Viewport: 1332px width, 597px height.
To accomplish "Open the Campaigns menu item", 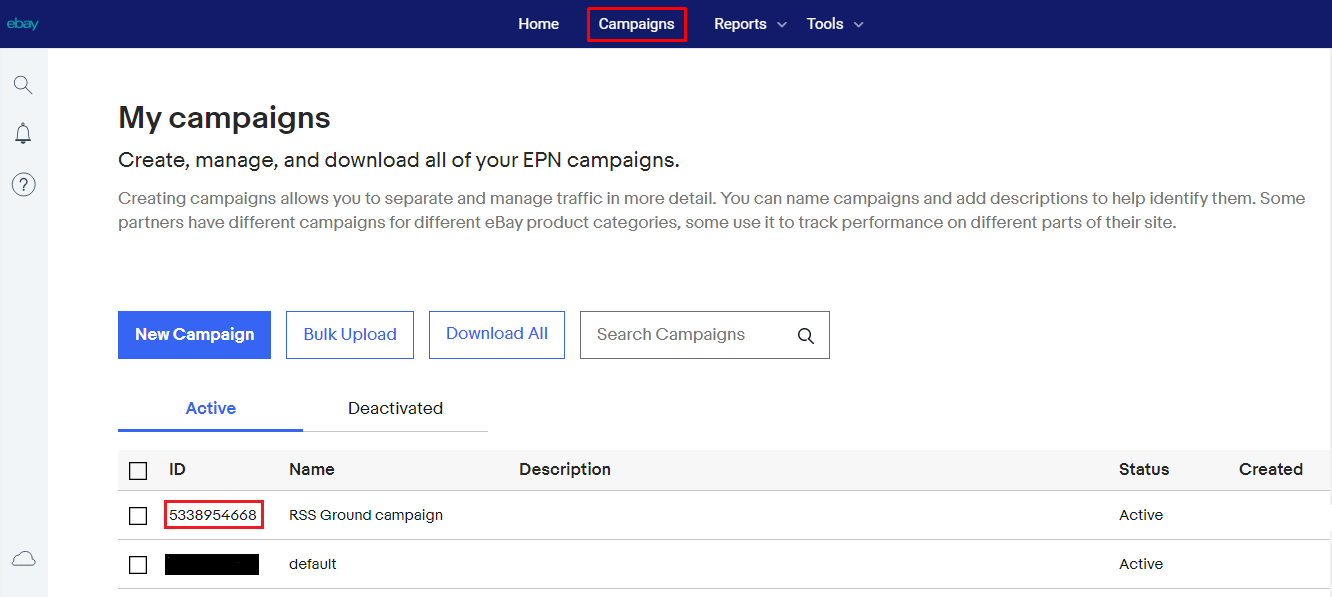I will coord(636,24).
